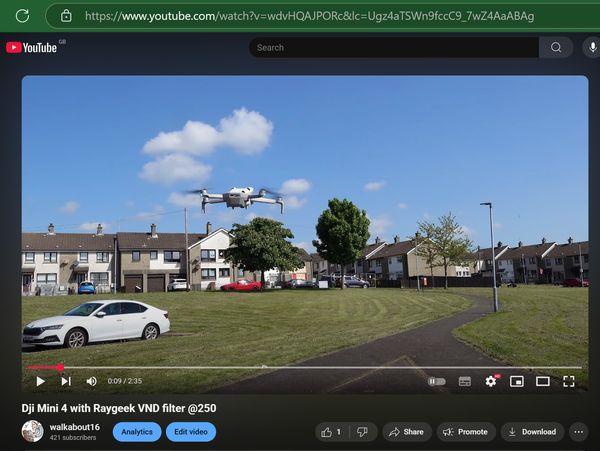Start voice search with the microphone icon
Screen dimensions: 600x451
[x=592, y=47]
